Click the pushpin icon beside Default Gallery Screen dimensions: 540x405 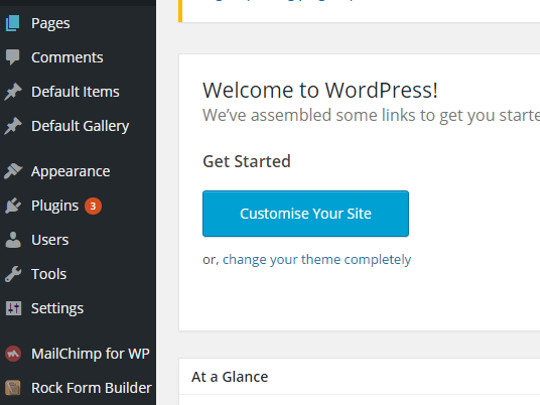pos(13,126)
